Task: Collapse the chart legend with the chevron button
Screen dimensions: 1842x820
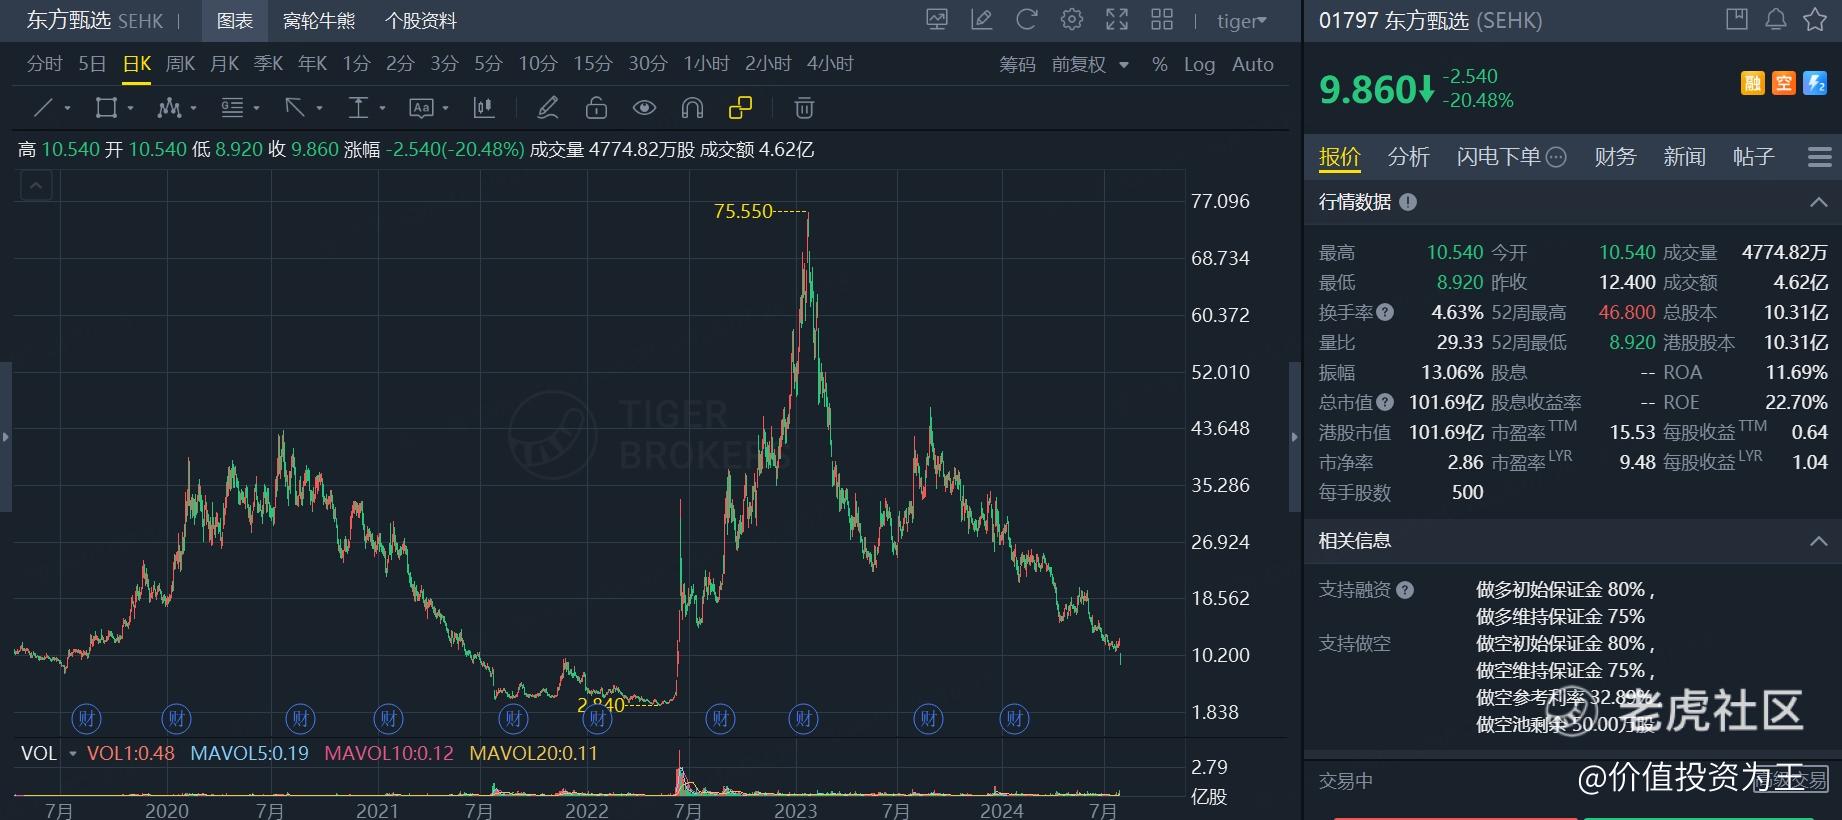Action: pos(36,185)
